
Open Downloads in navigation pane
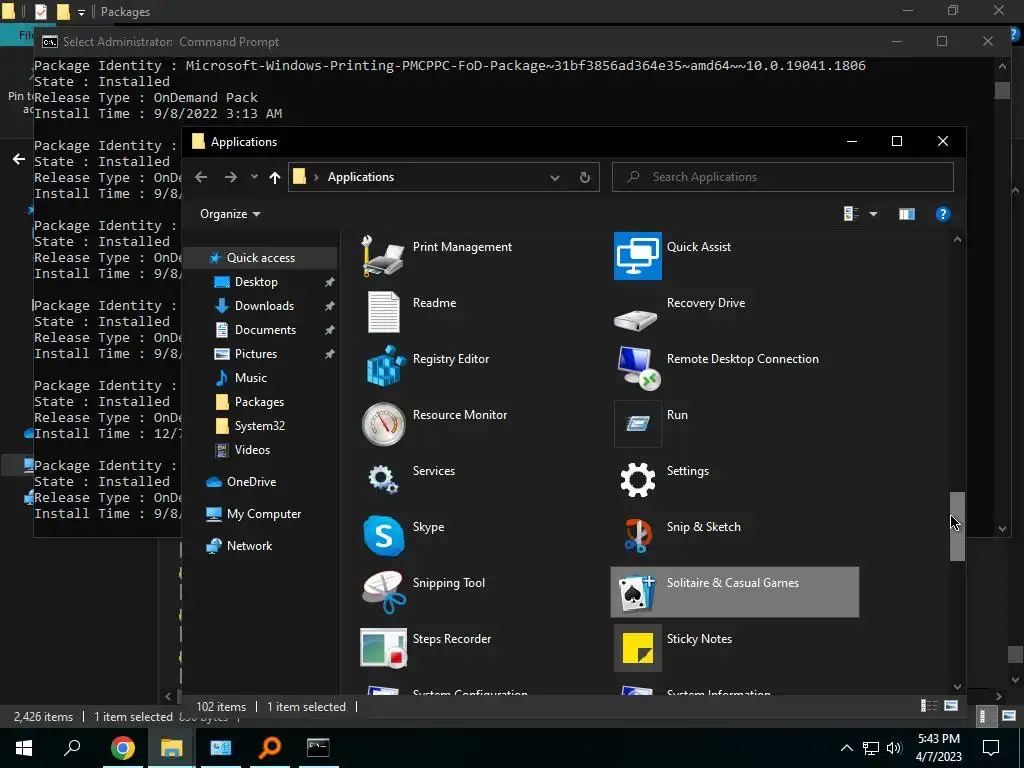[264, 306]
